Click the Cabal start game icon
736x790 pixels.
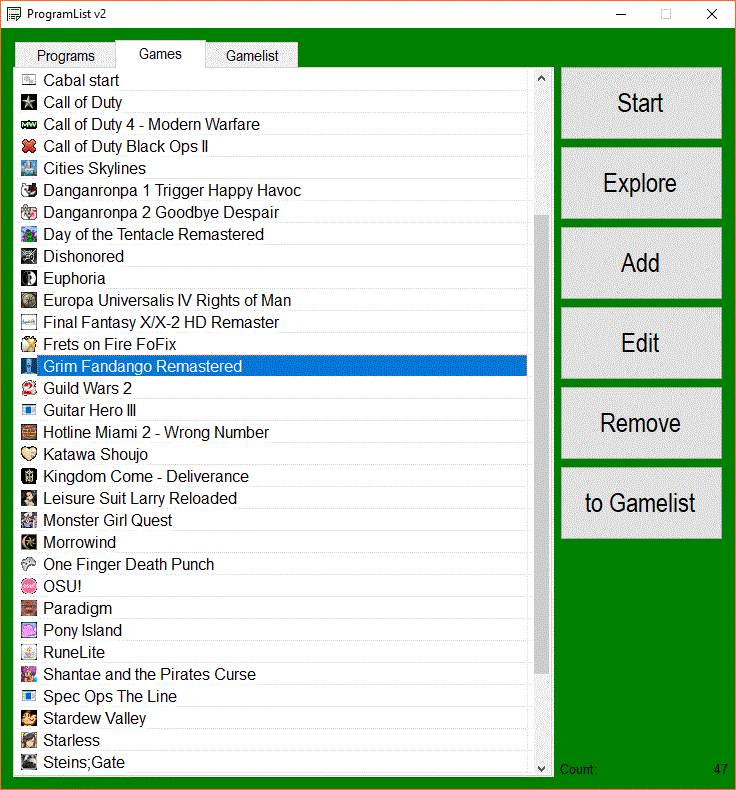(29, 80)
